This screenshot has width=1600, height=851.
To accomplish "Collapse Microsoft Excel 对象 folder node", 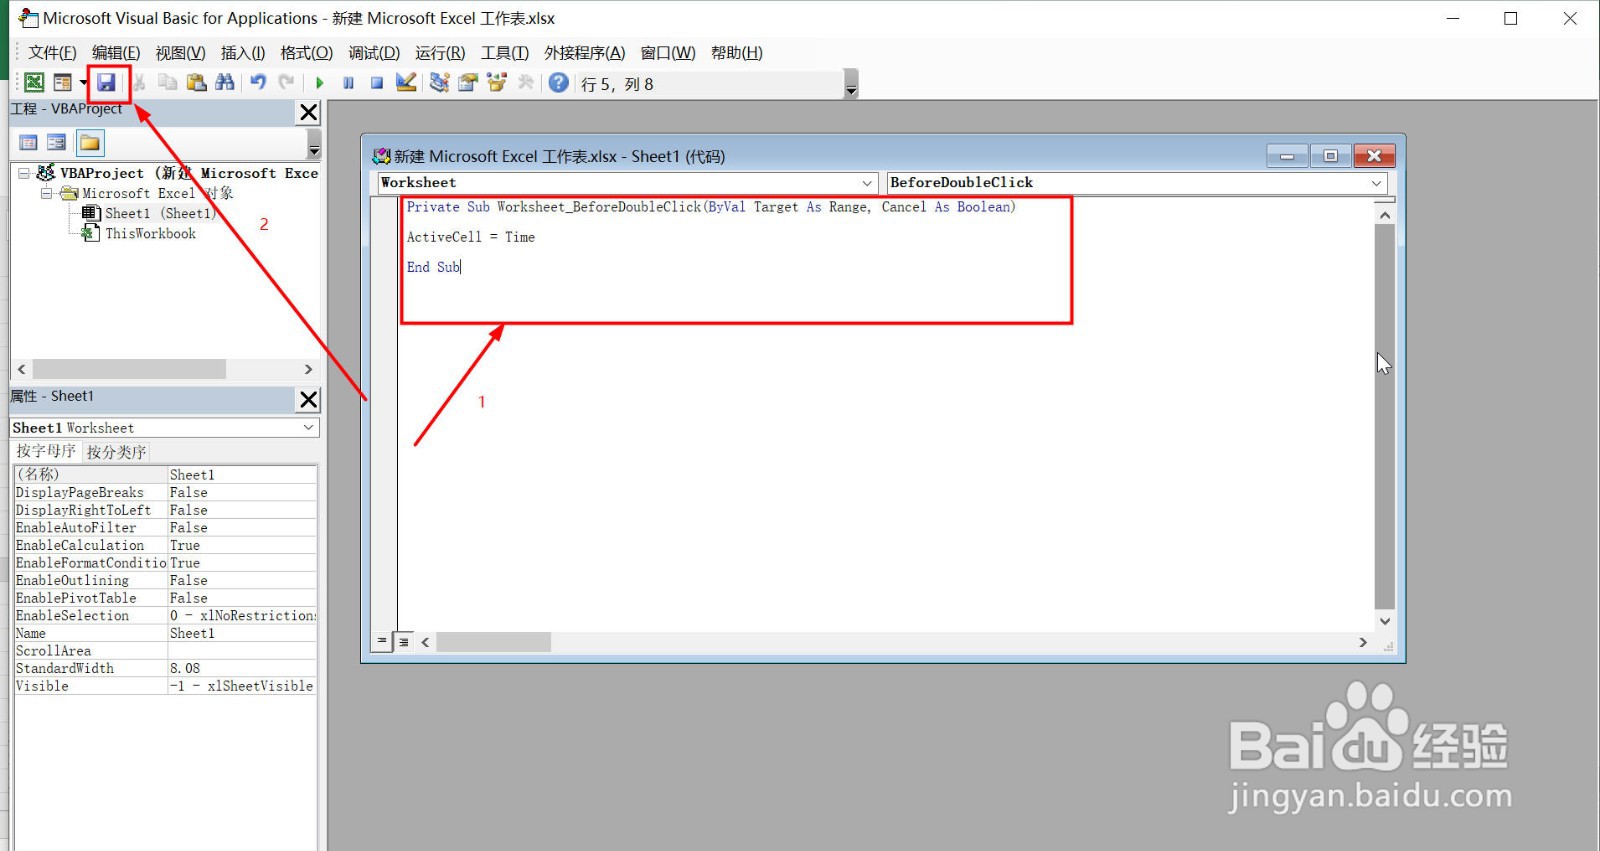I will (x=46, y=193).
